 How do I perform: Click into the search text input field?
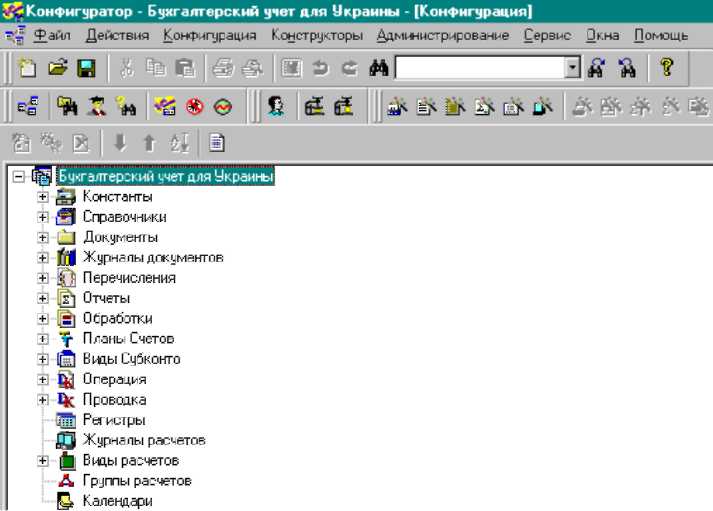(481, 68)
